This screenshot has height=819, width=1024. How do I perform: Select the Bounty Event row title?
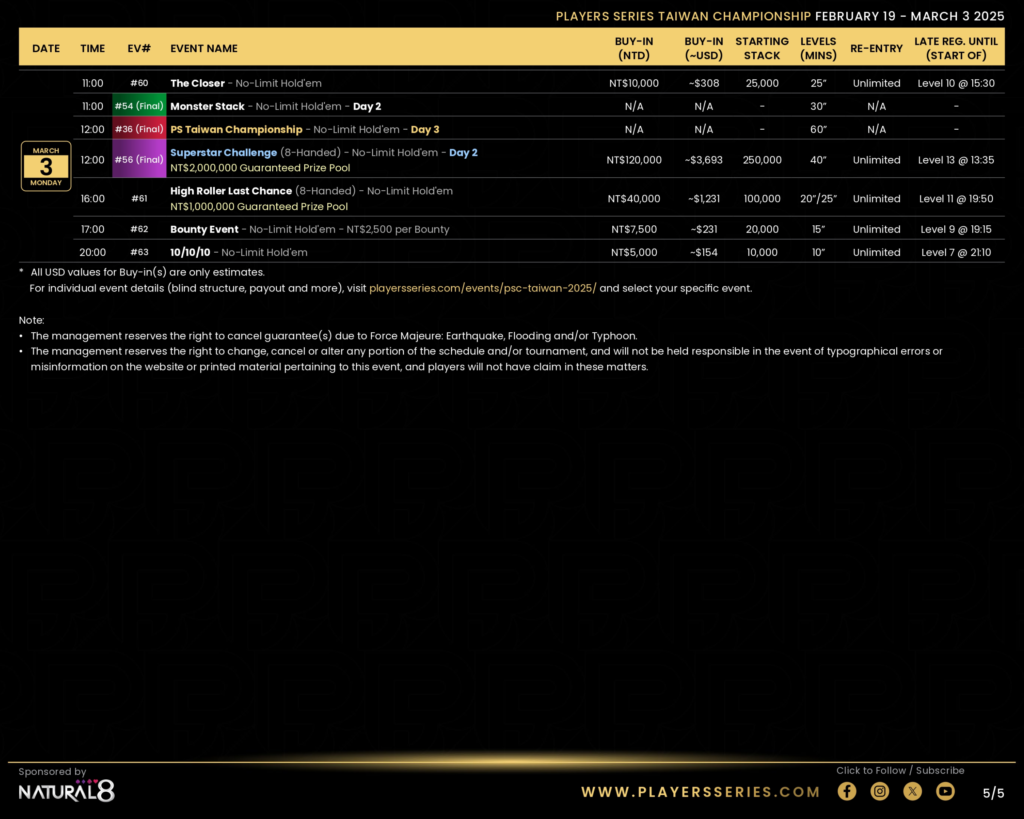(204, 229)
